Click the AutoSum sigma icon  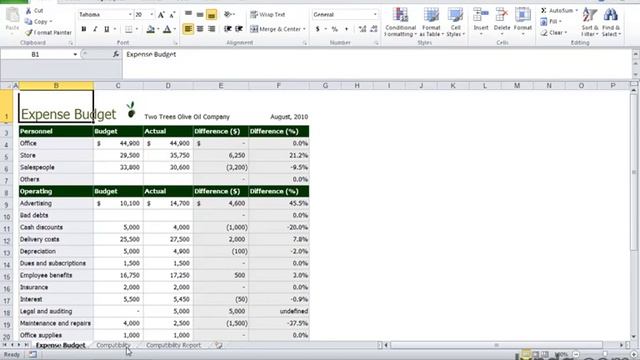[x=544, y=11]
